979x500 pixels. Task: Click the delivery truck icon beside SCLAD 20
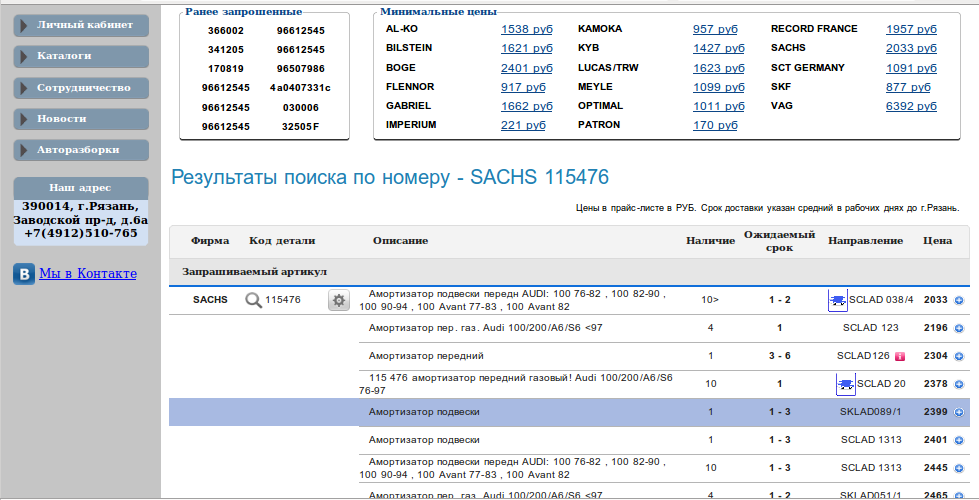[x=846, y=384]
